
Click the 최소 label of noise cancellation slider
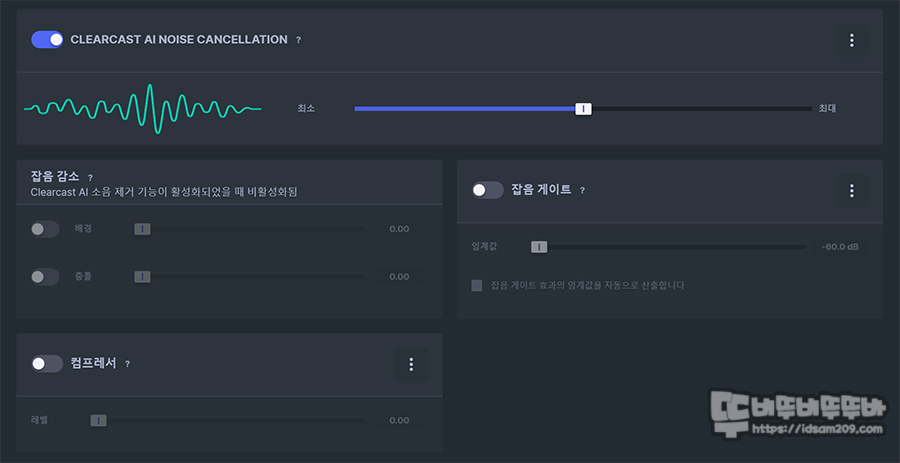coord(306,108)
